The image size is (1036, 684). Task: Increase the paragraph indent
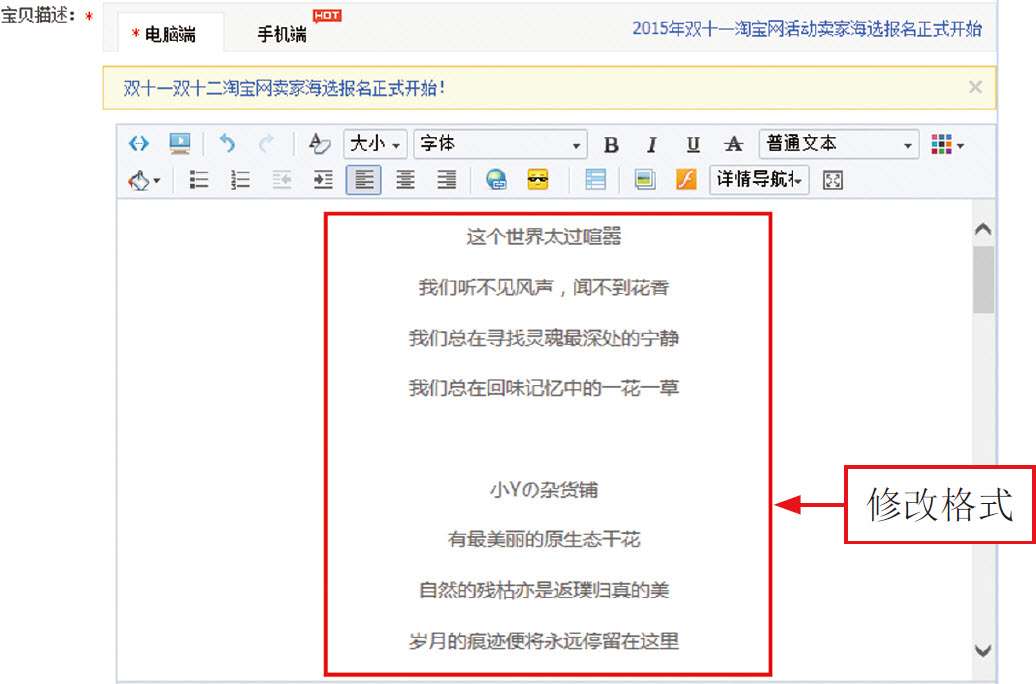click(x=322, y=180)
